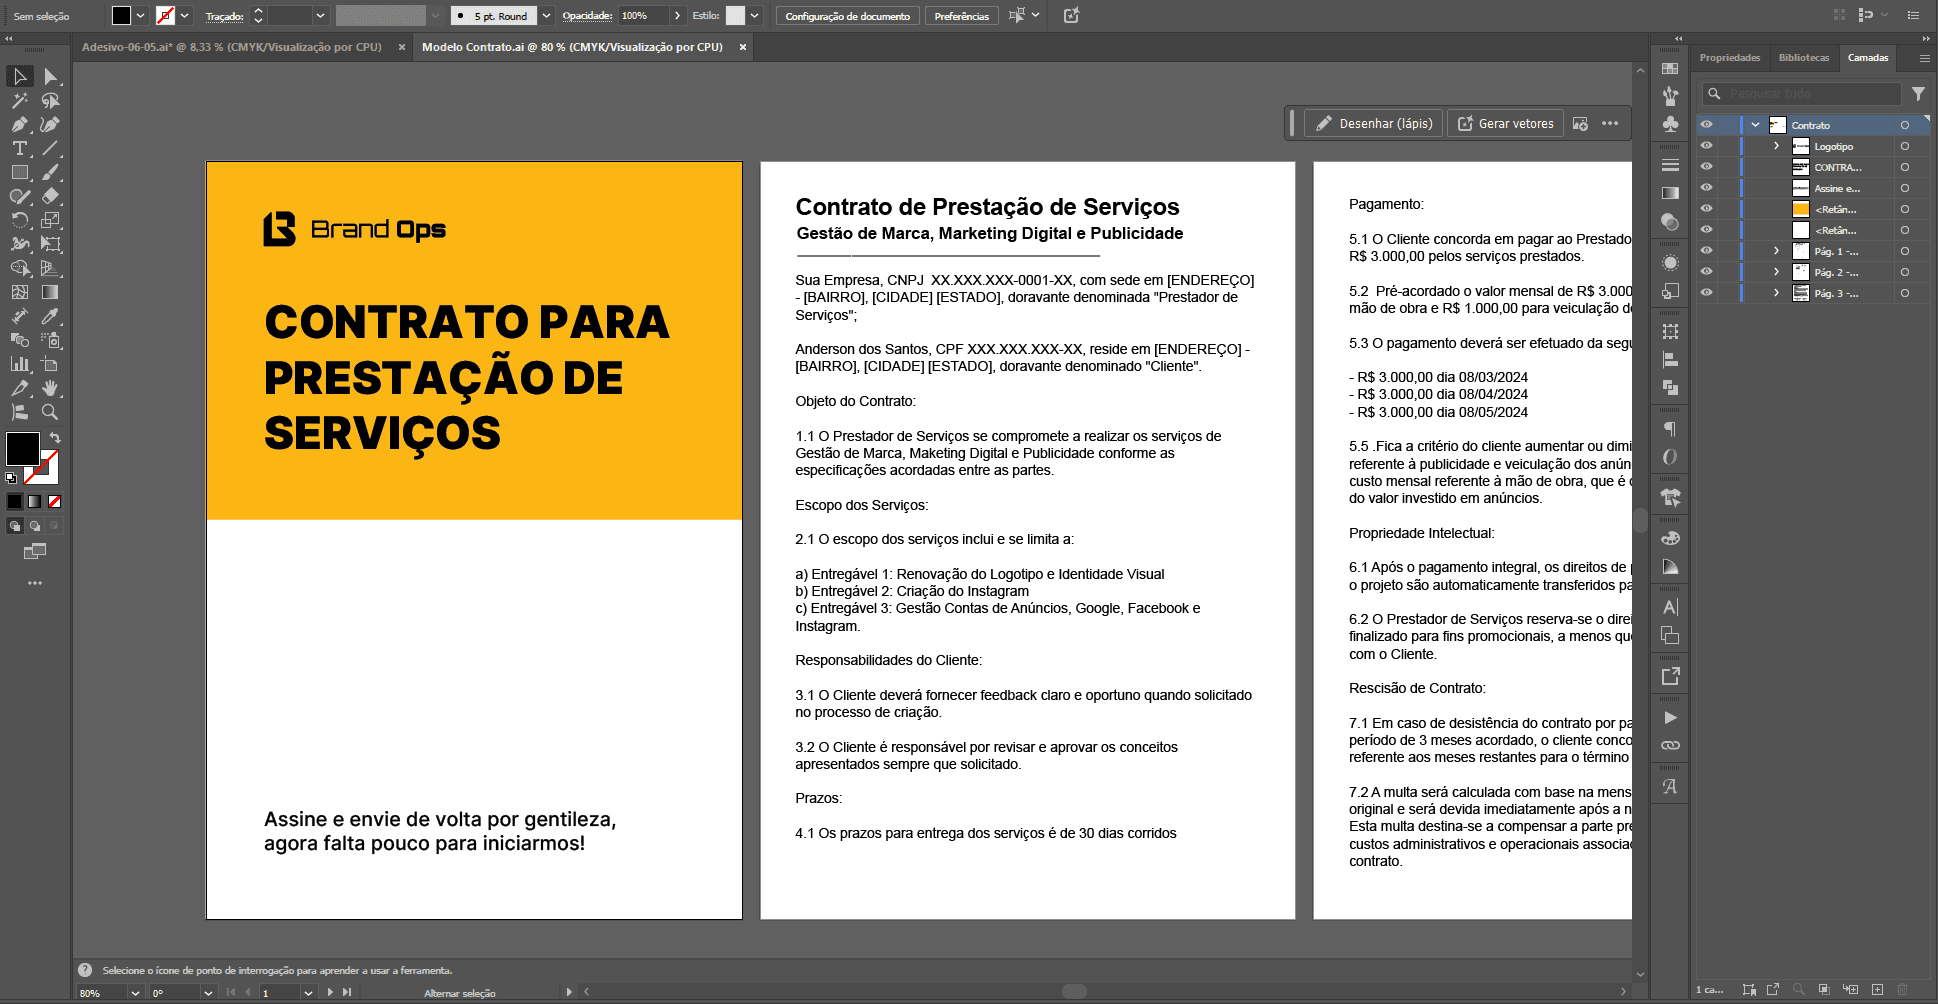Hide the white Retân... rectangle layer
The width and height of the screenshot is (1938, 1004).
click(x=1707, y=230)
